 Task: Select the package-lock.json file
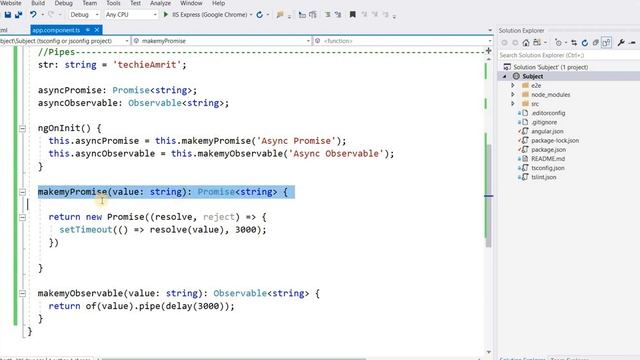click(x=555, y=140)
